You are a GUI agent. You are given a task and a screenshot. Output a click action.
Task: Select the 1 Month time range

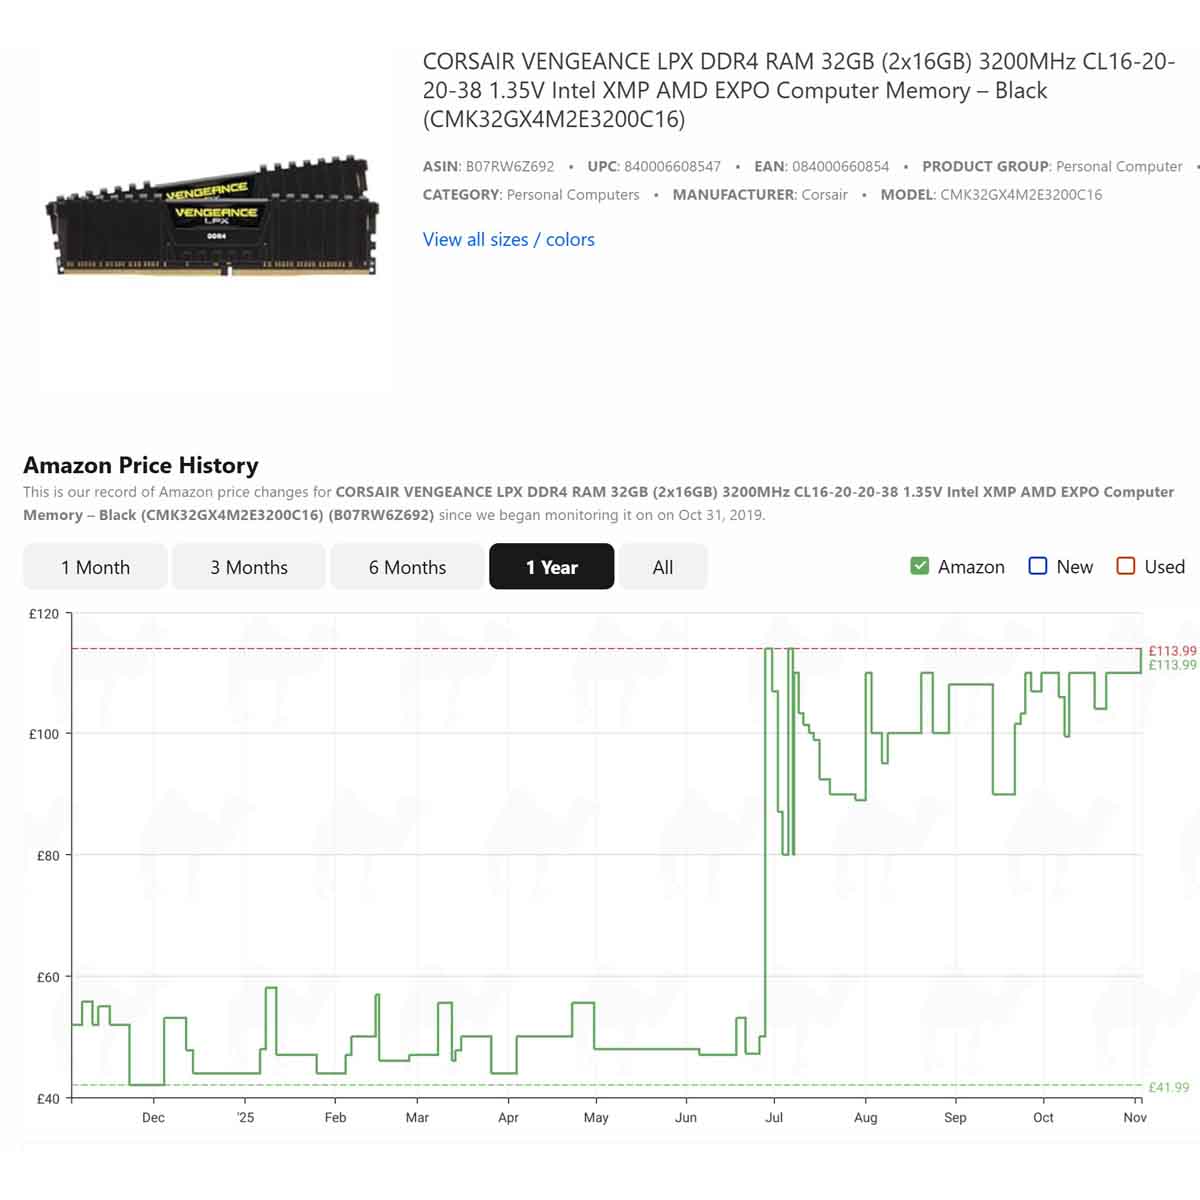coord(95,566)
